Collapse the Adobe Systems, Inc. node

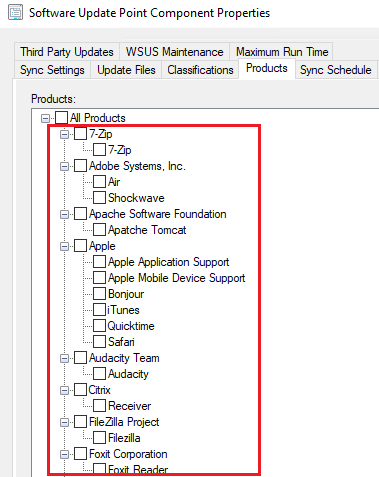pyautogui.click(x=64, y=166)
